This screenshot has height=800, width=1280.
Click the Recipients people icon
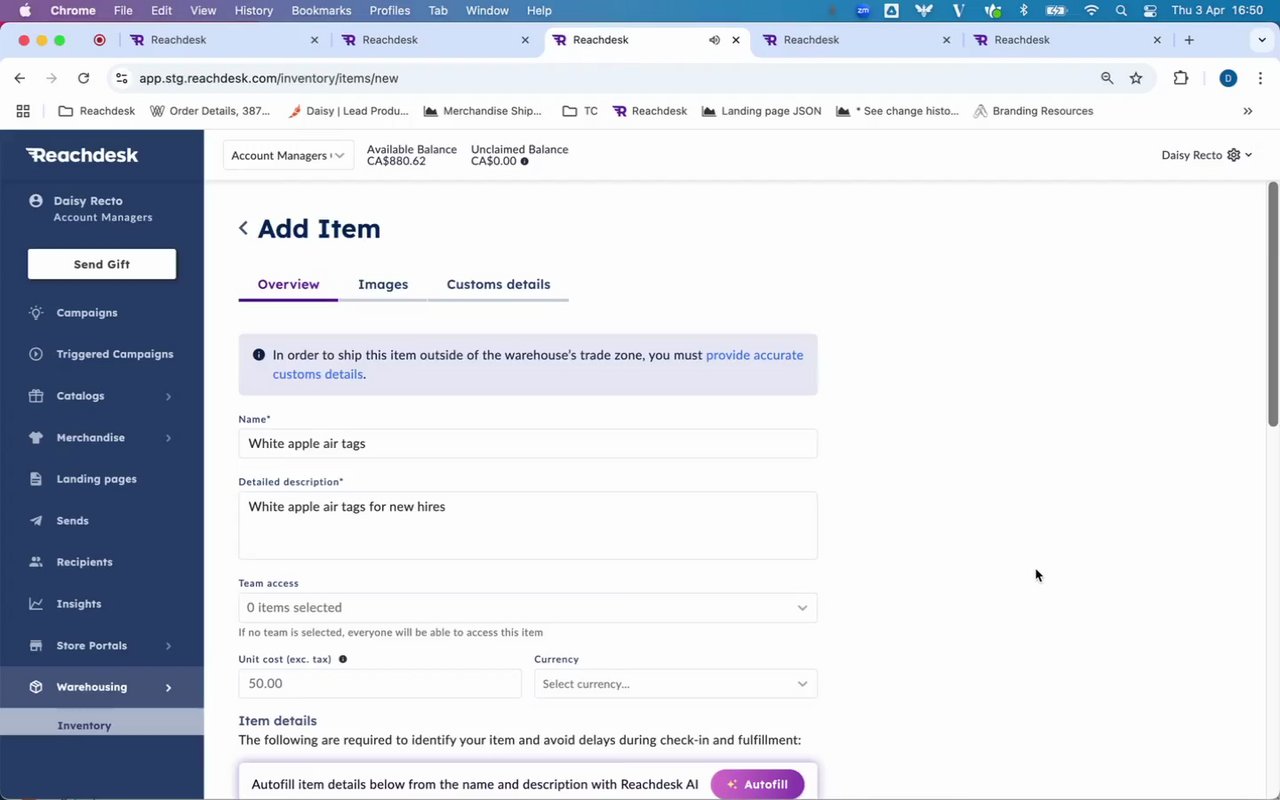[x=36, y=562]
